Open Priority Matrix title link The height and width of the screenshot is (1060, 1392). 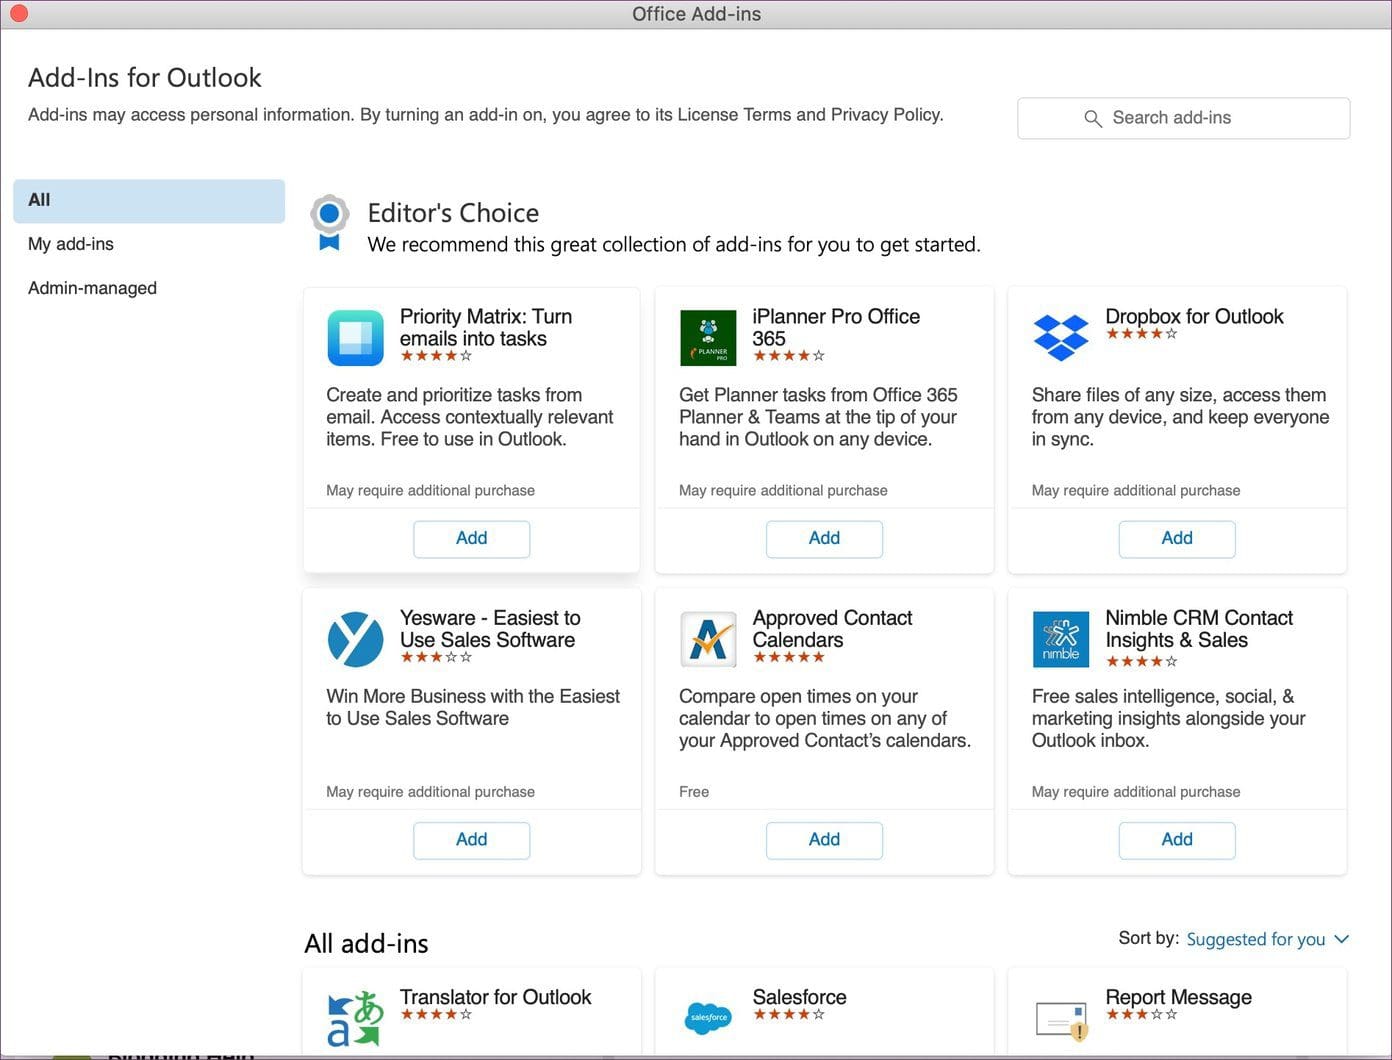point(486,327)
